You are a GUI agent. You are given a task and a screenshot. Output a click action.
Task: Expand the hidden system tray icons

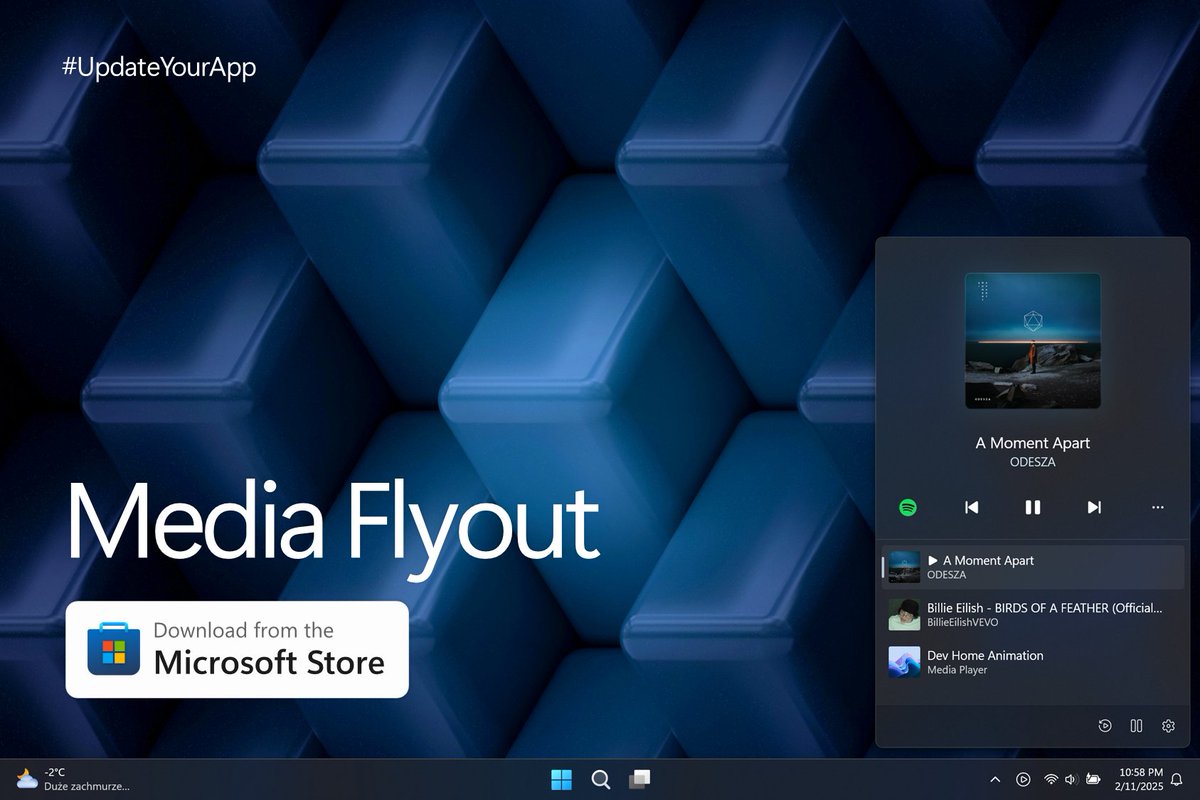[x=995, y=779]
